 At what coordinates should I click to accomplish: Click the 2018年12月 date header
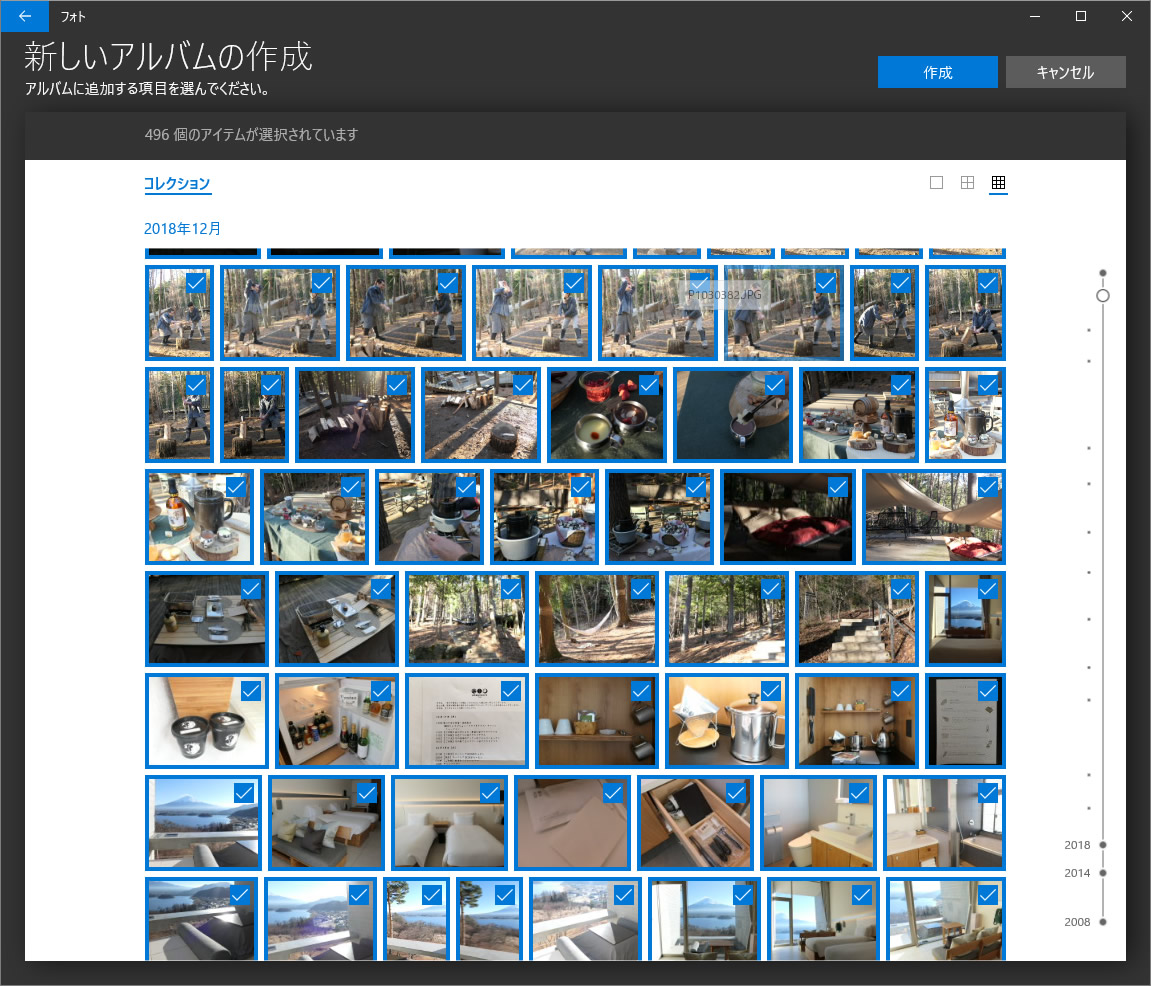(183, 229)
